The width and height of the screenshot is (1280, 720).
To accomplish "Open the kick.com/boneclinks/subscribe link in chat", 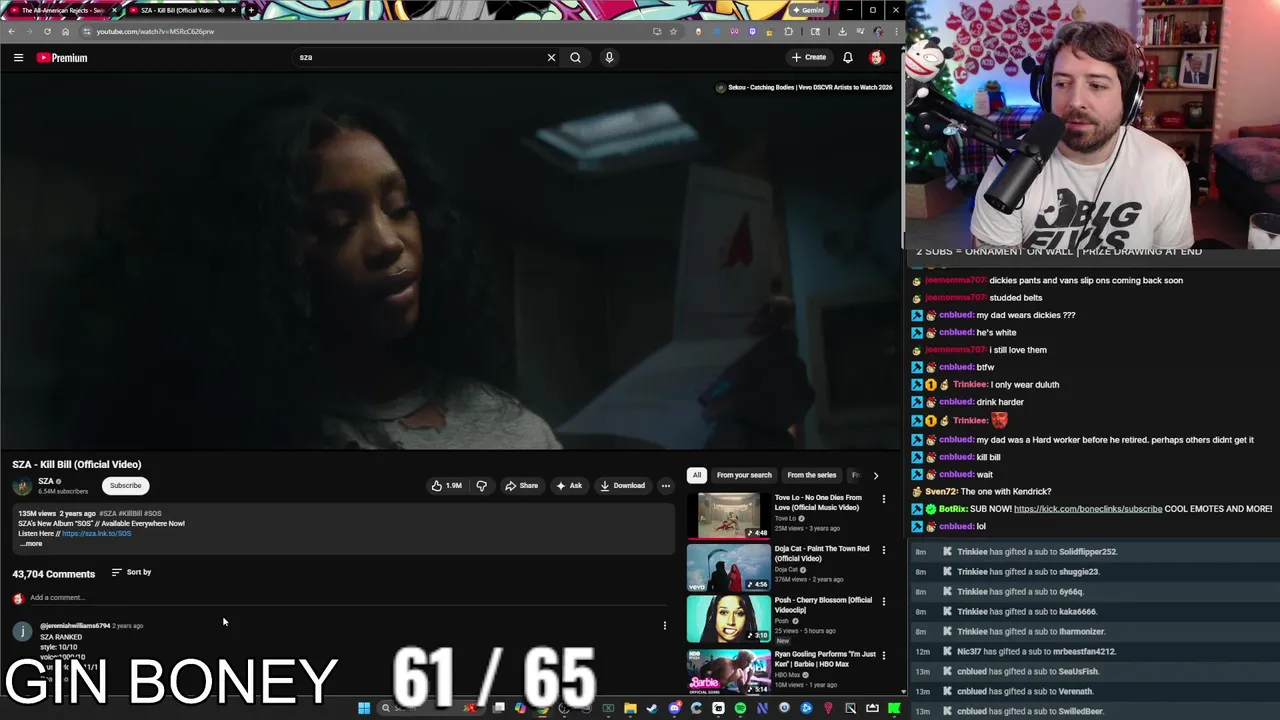I will (x=1088, y=509).
